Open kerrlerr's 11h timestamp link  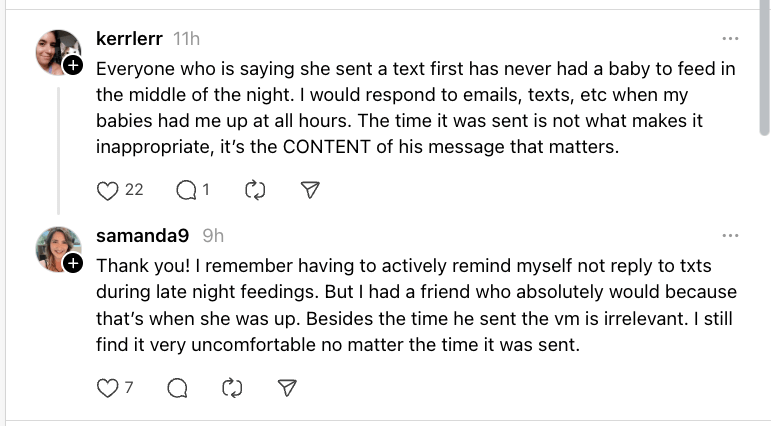point(187,39)
